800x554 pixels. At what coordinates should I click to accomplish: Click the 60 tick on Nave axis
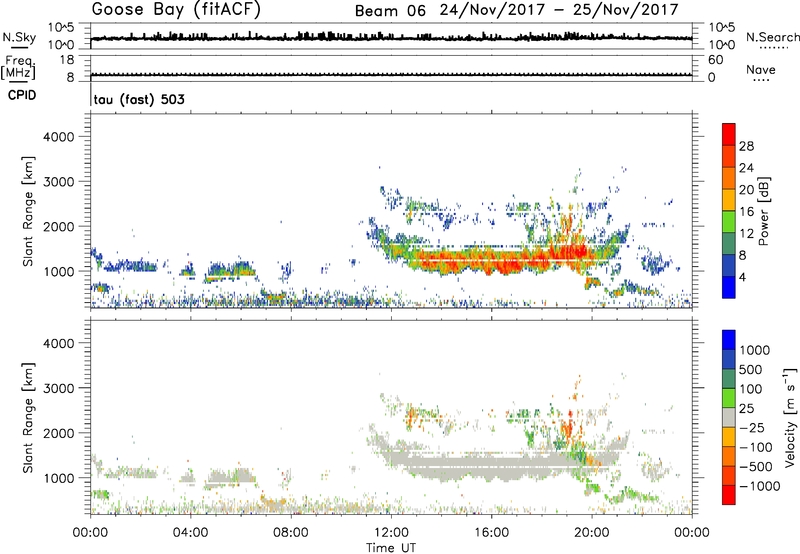[x=715, y=60]
